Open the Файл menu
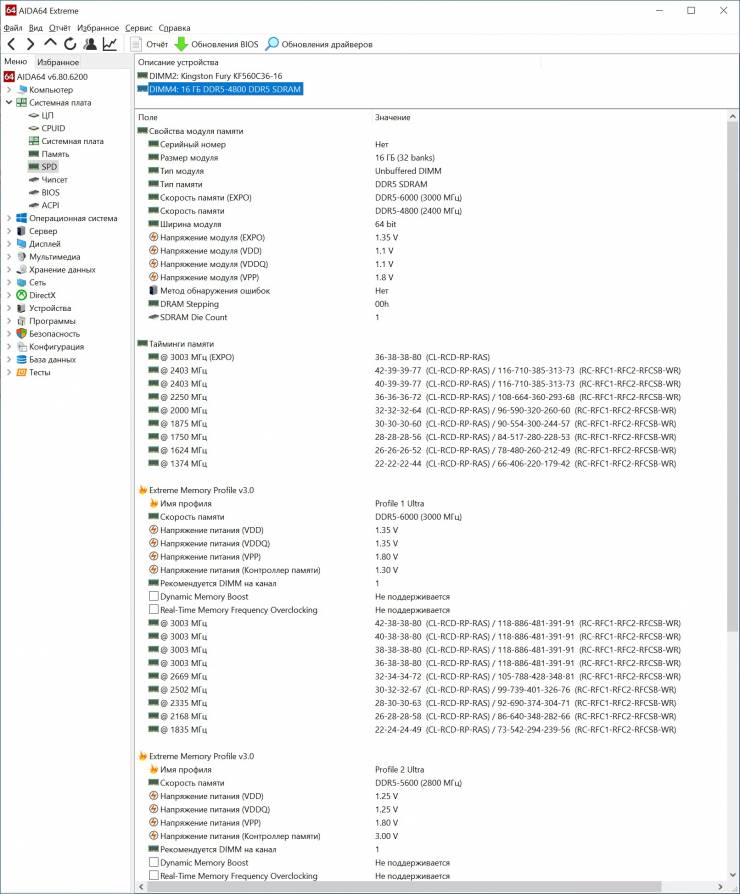Screen dimensions: 740x894 pos(13,27)
